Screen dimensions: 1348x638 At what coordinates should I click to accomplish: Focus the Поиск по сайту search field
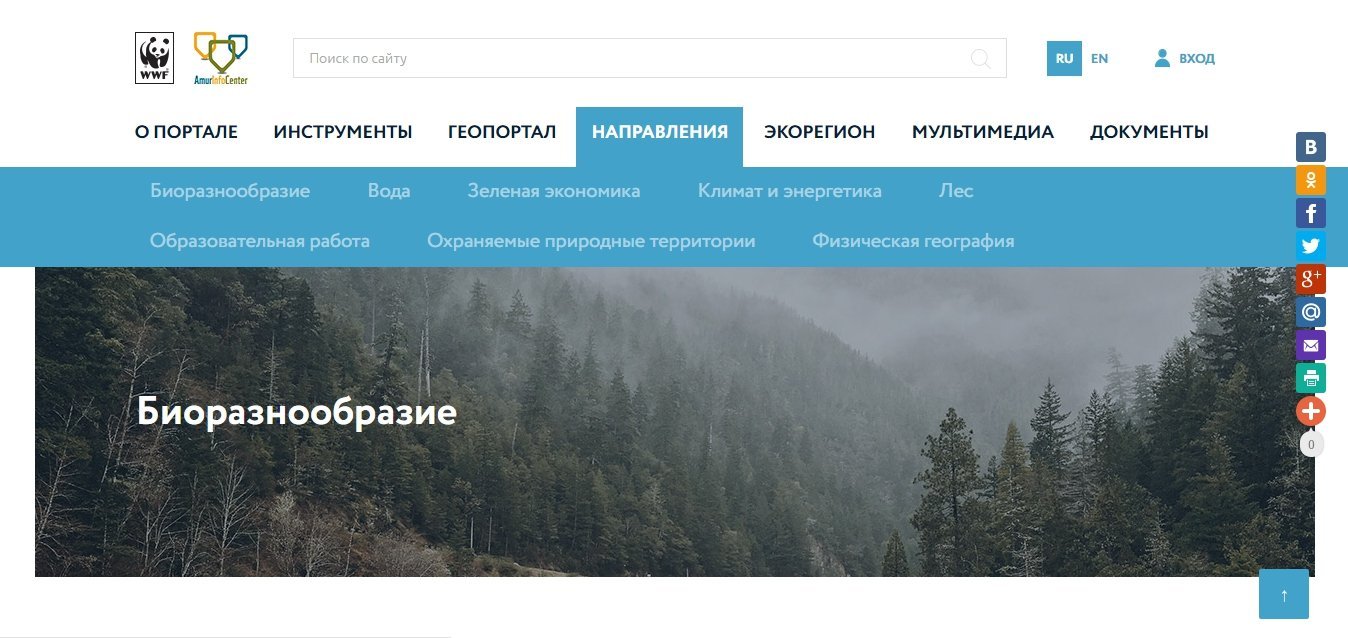pyautogui.click(x=650, y=58)
